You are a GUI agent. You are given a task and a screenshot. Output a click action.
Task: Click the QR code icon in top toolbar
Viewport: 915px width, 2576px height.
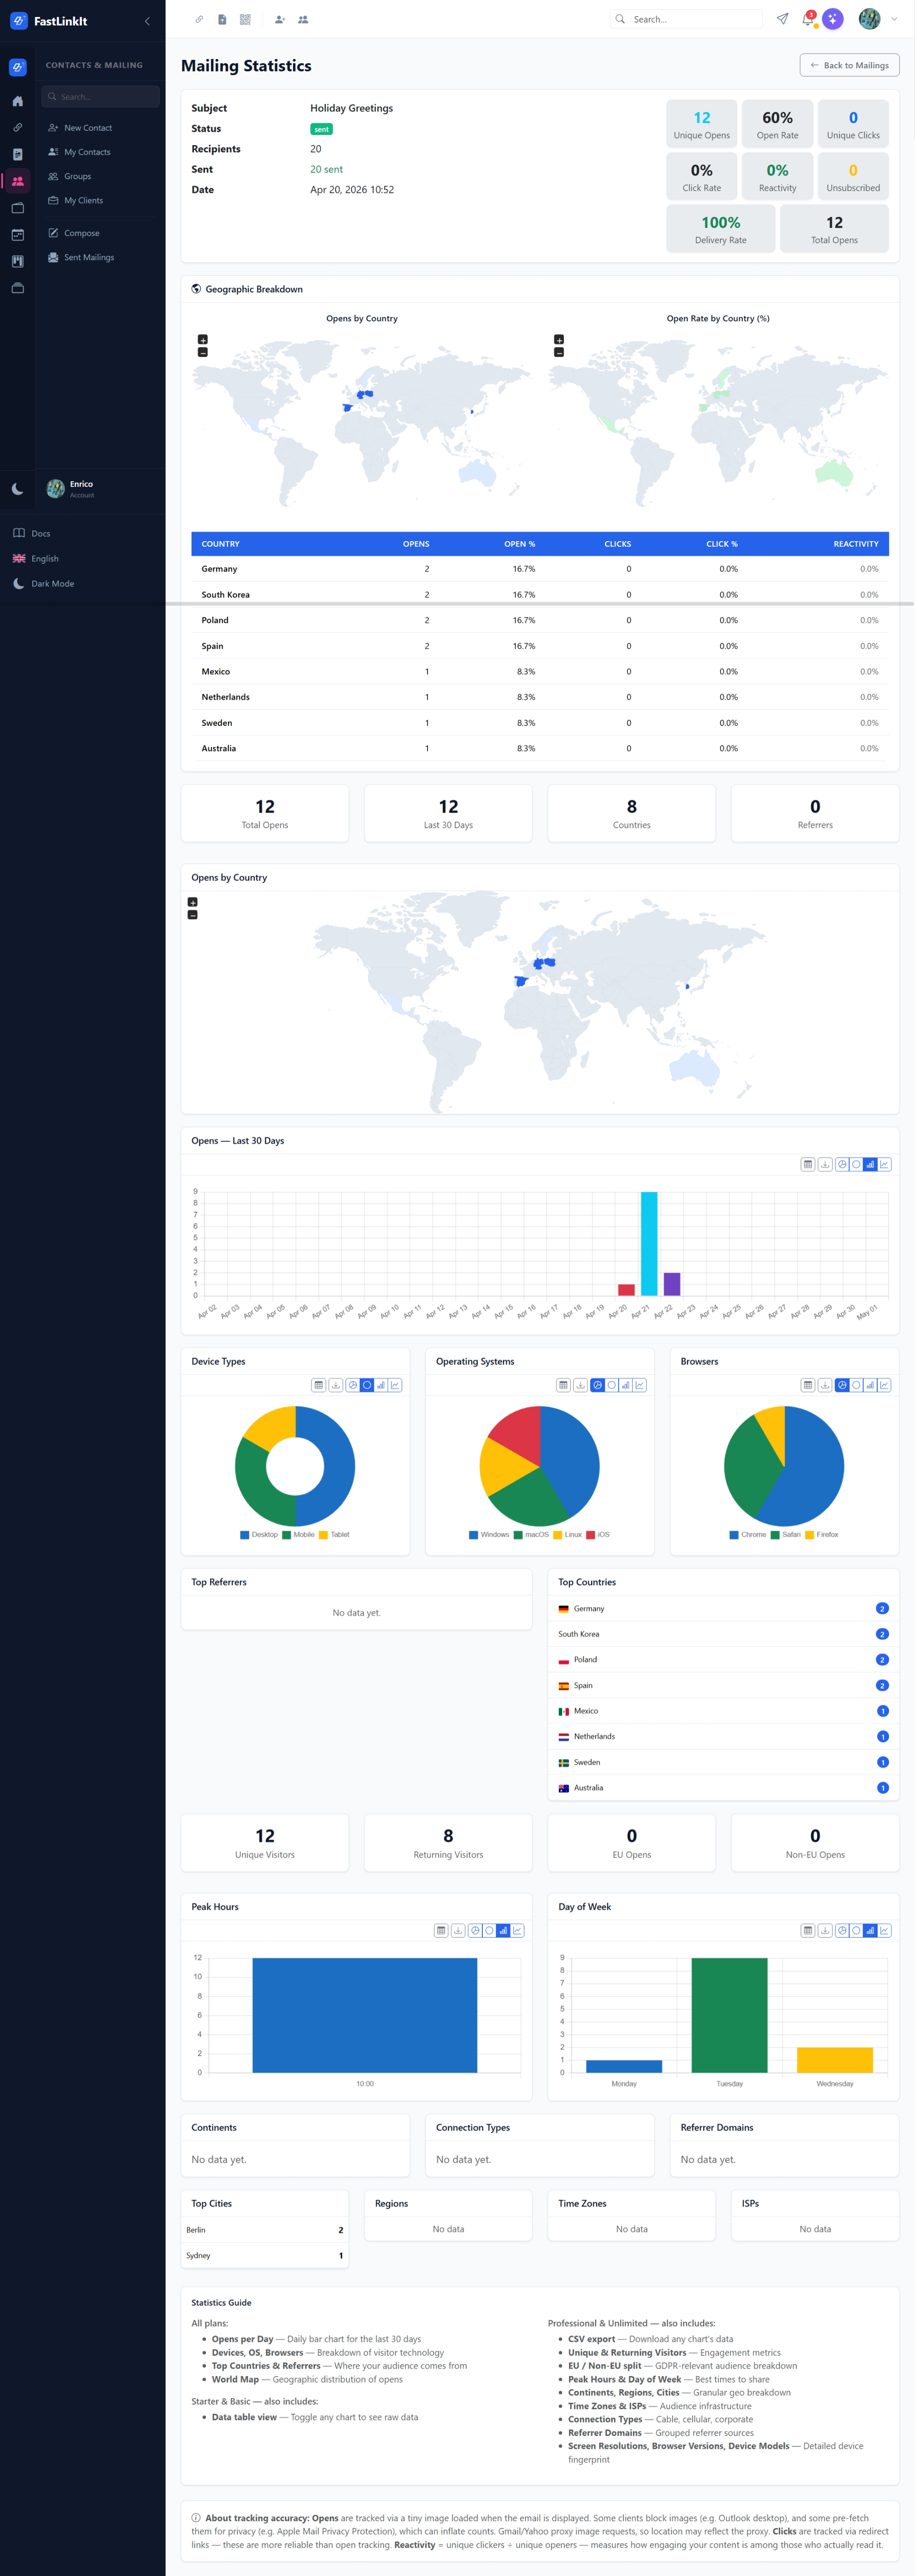tap(245, 19)
